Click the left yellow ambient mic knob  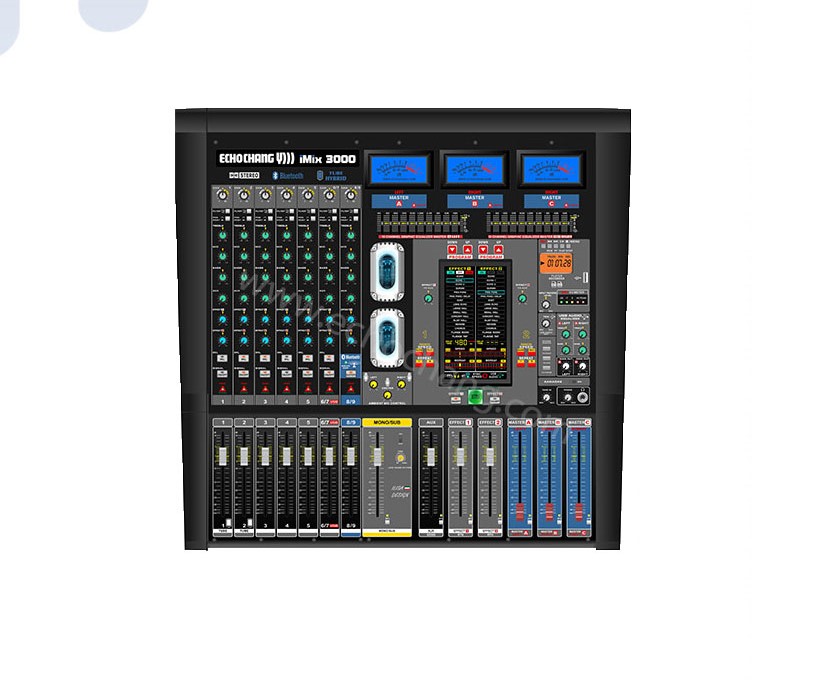click(x=373, y=384)
